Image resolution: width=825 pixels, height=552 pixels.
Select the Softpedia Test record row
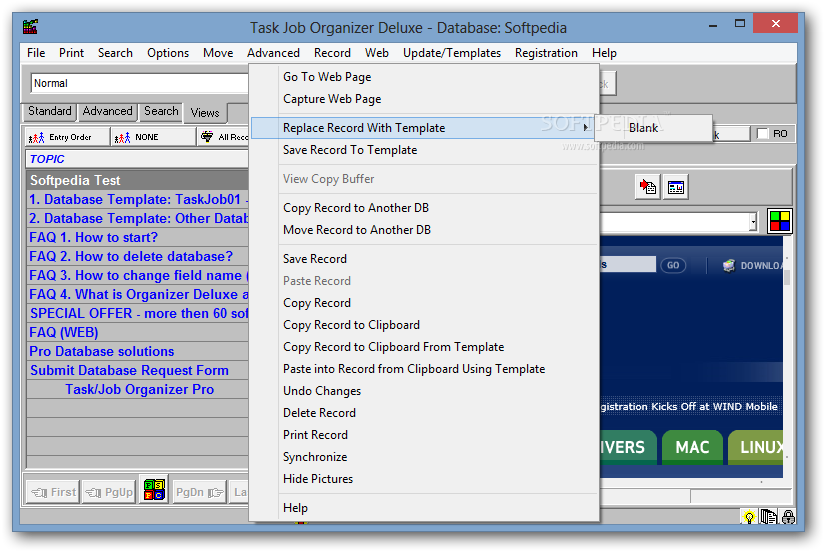click(137, 180)
